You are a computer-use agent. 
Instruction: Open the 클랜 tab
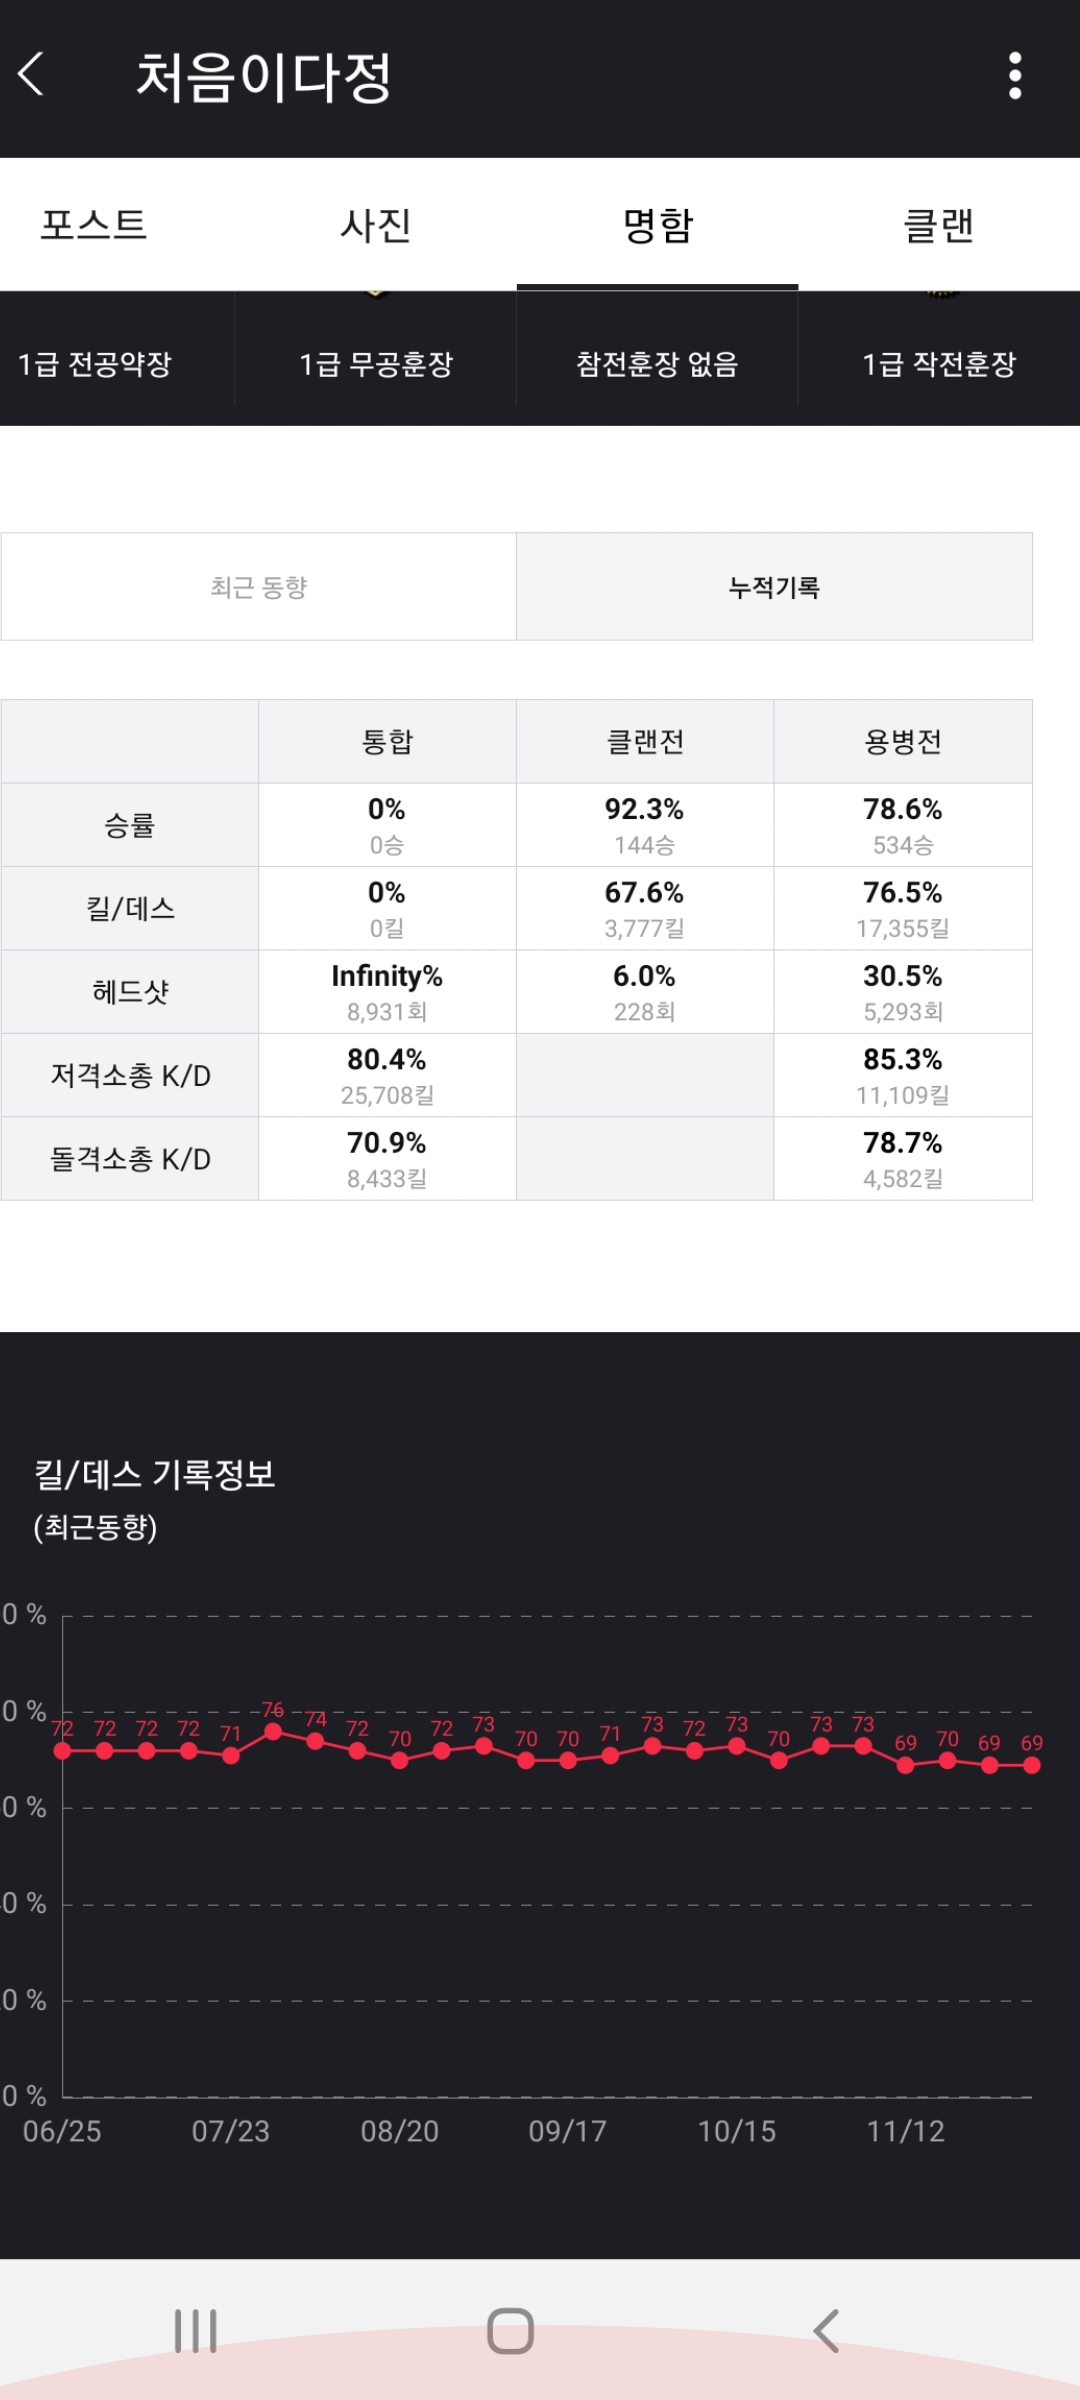pyautogui.click(x=938, y=225)
